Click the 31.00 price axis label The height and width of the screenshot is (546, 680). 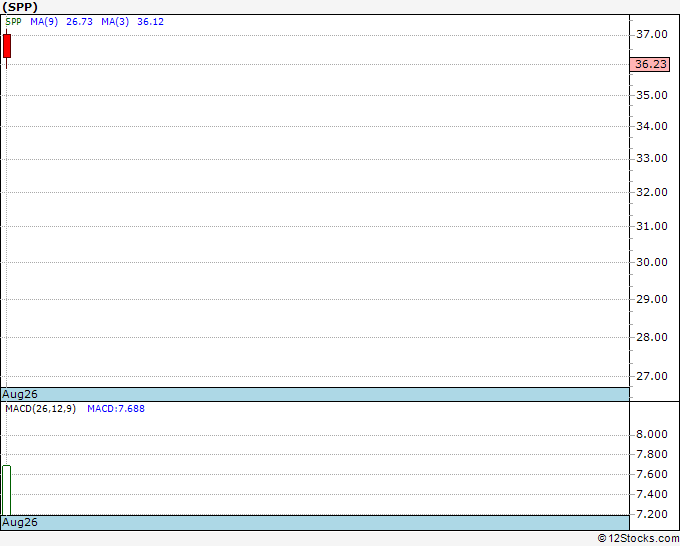click(x=652, y=226)
